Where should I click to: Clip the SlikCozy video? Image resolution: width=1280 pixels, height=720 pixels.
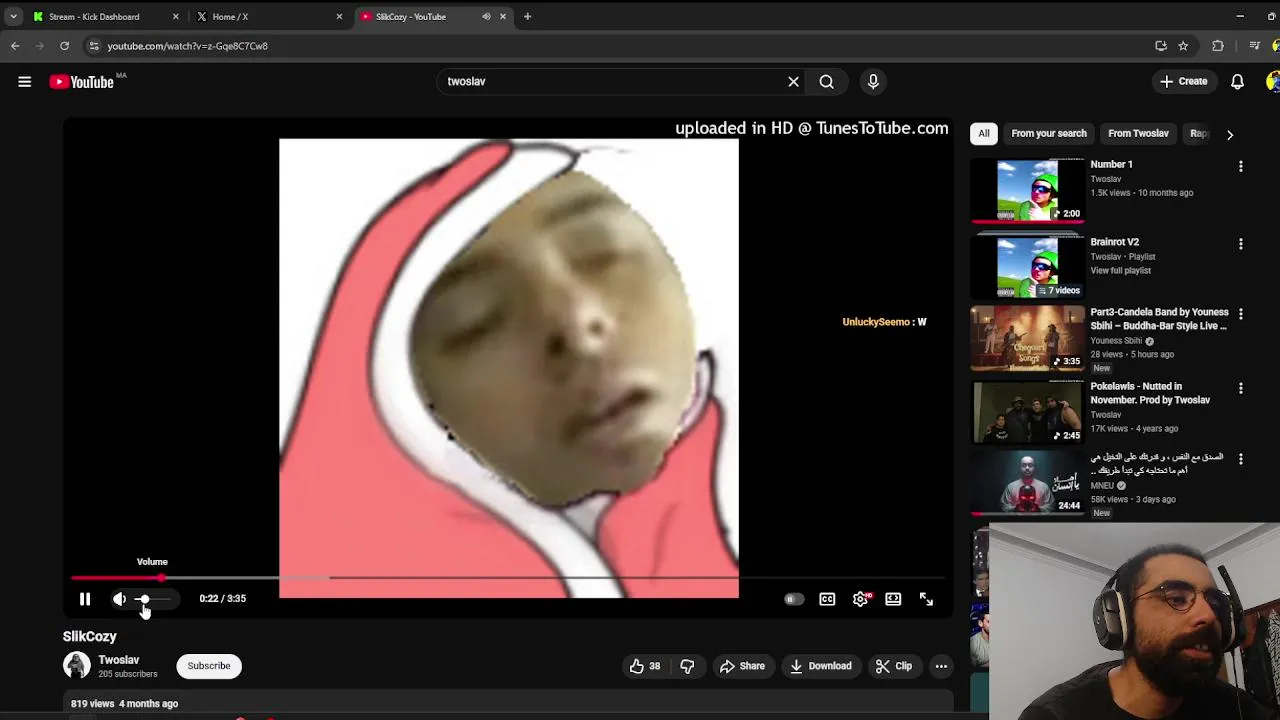(x=893, y=666)
